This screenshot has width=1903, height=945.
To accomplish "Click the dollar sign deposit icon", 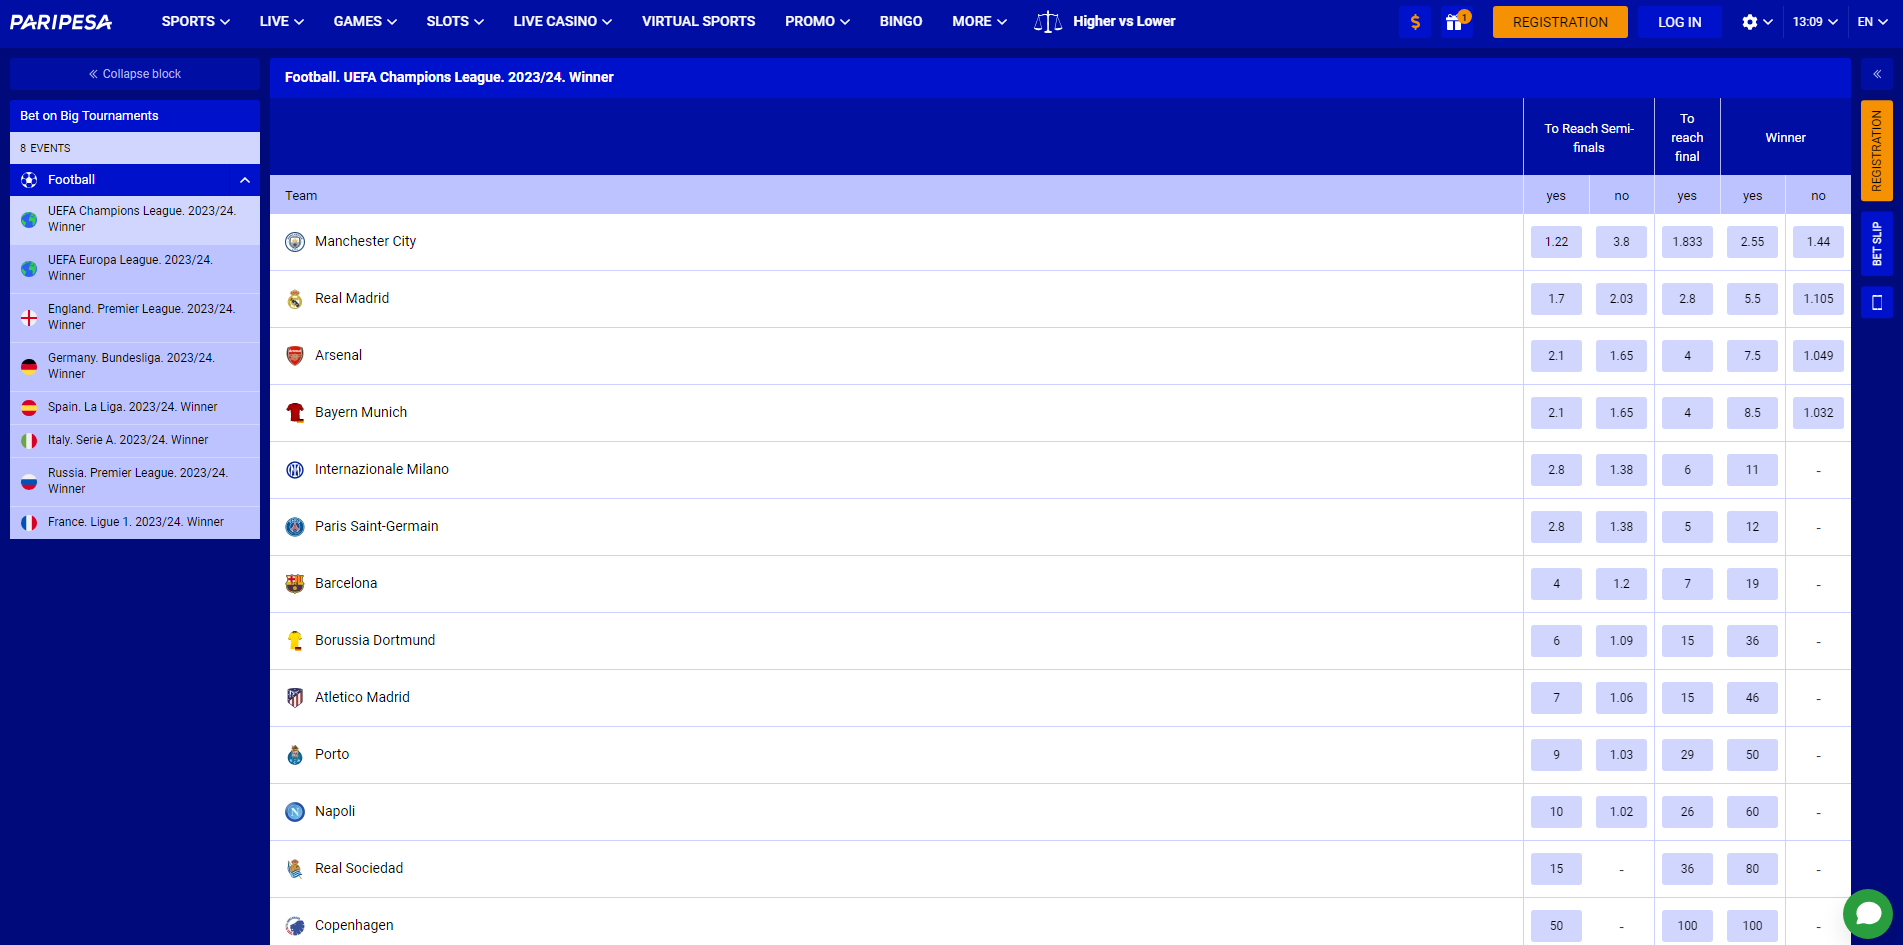I will pyautogui.click(x=1415, y=22).
